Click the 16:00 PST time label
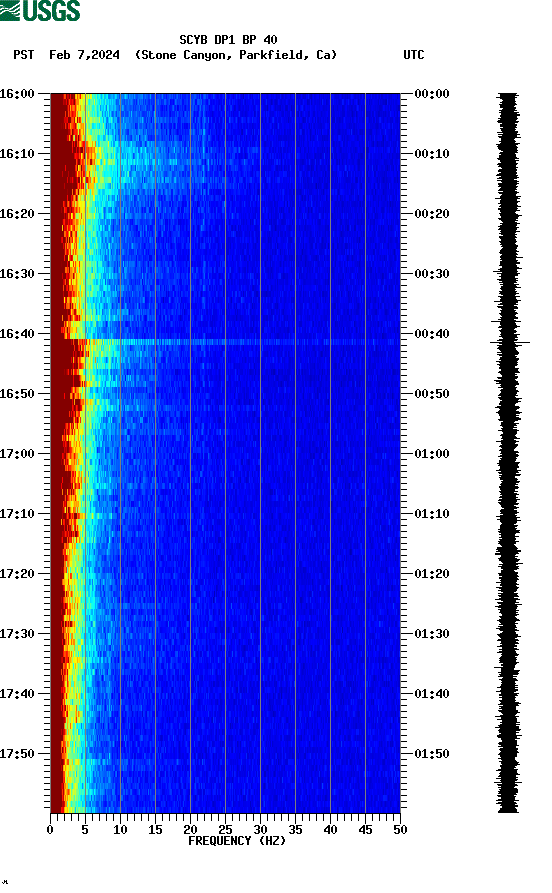Viewport: 552px width, 893px height. [17, 93]
